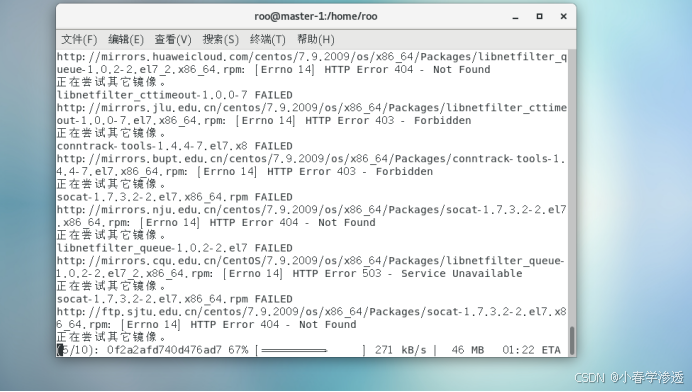Open the 搜索(S) menu
Screen dimensions: 692x392
220,40
